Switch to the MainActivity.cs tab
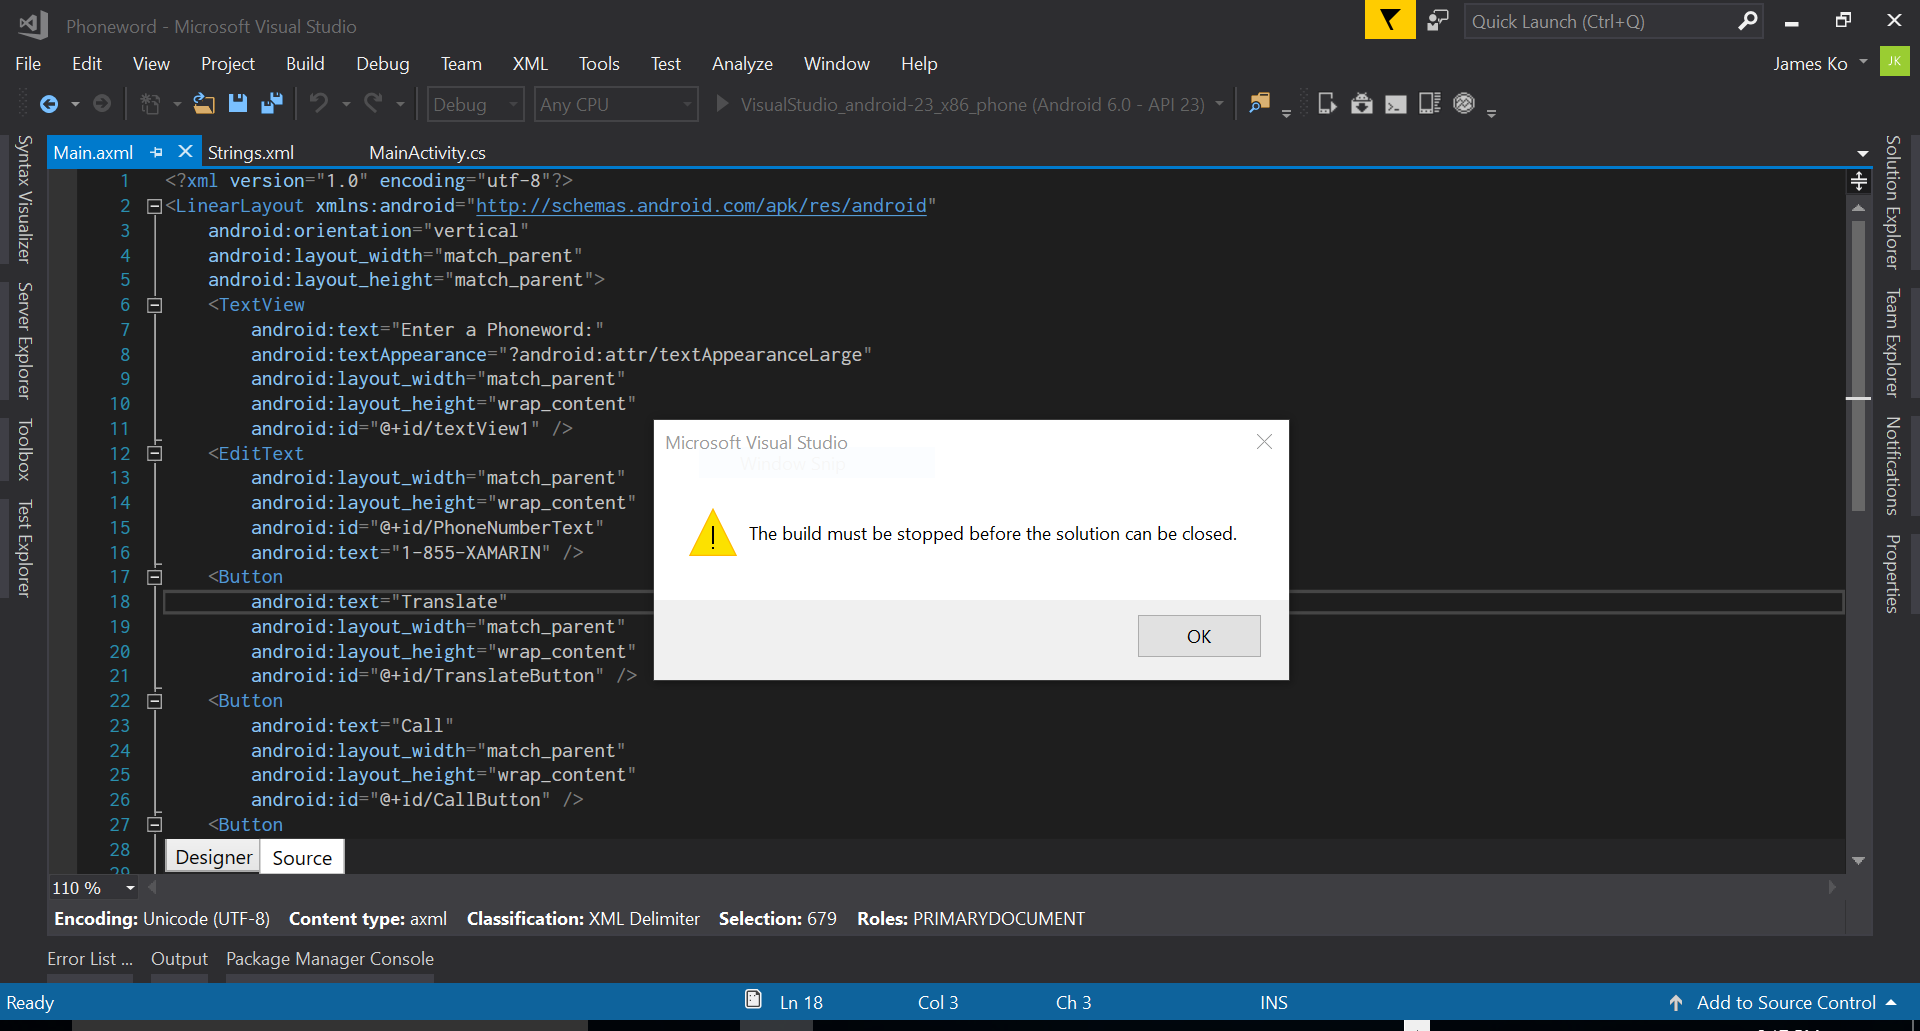 427,153
